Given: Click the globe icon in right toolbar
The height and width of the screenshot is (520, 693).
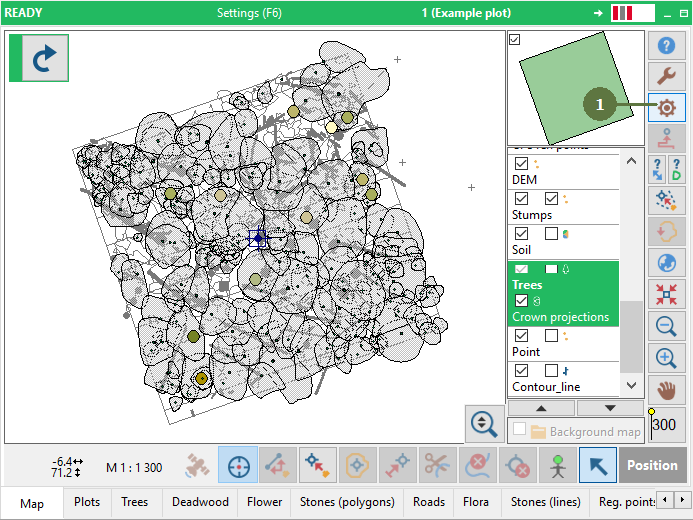Looking at the screenshot, I should (667, 263).
